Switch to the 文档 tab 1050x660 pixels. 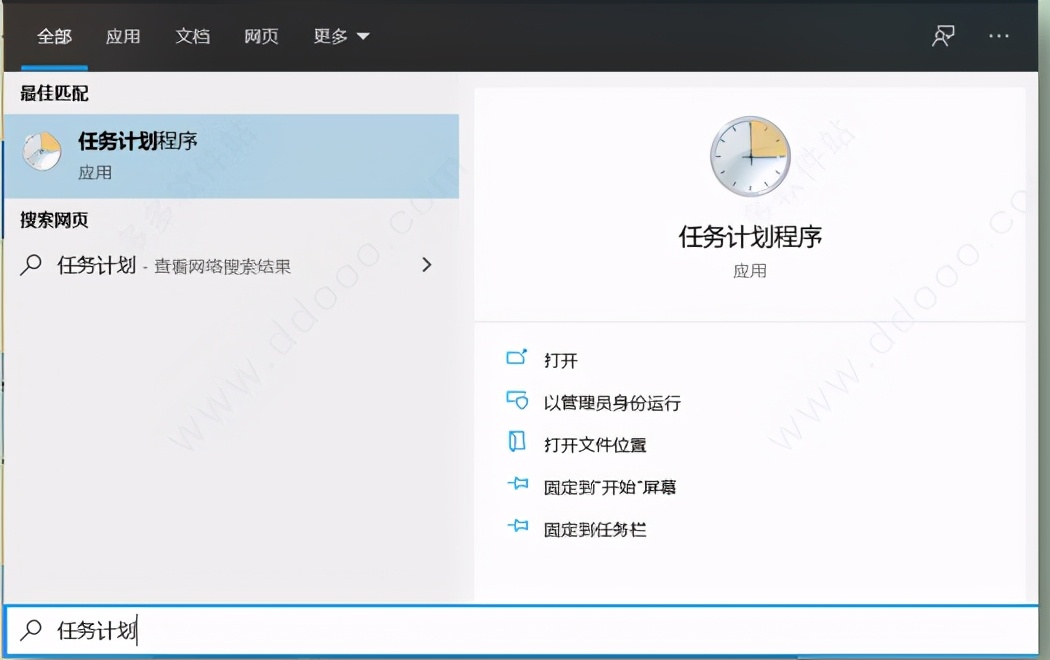[191, 35]
